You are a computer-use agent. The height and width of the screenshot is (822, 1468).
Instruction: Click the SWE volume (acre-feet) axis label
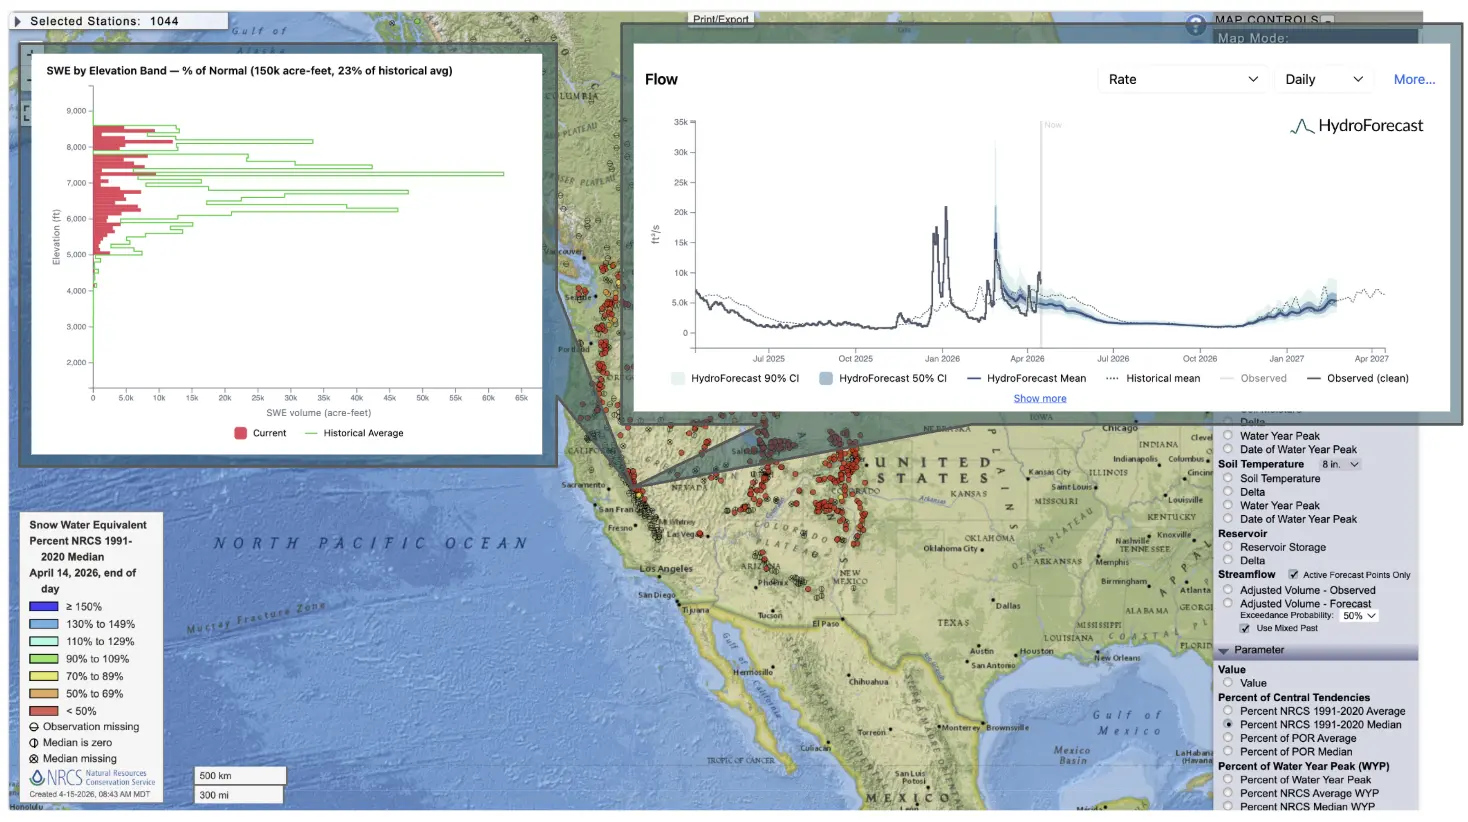click(319, 413)
